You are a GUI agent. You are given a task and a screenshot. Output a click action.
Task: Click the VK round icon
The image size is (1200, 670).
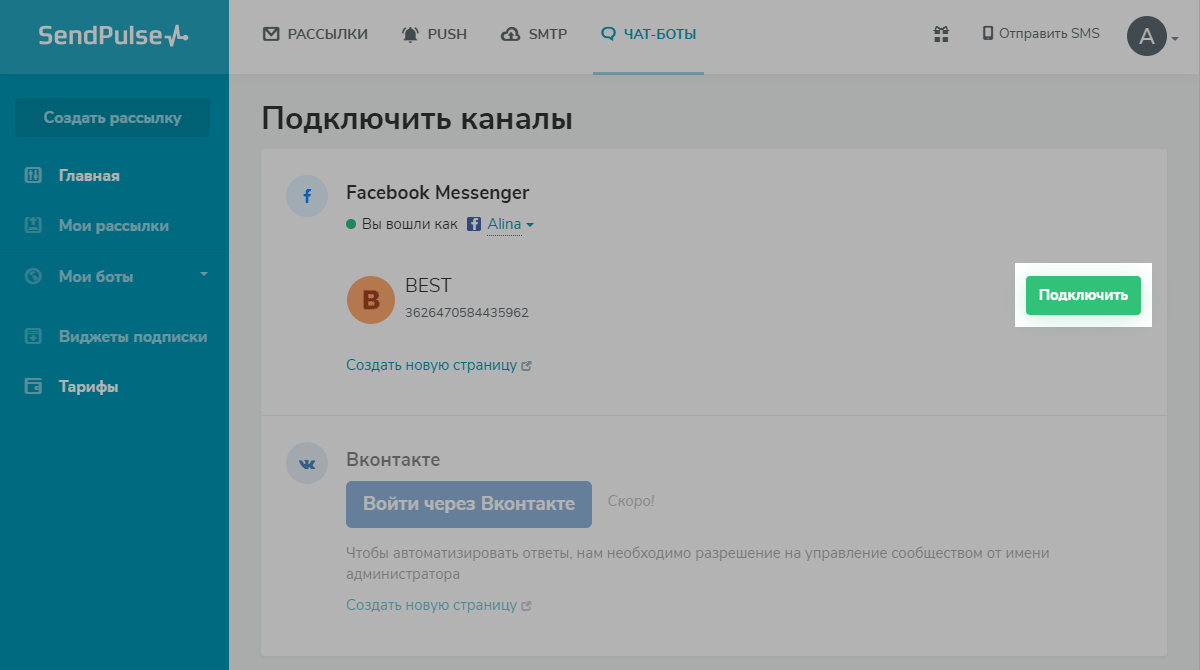pos(307,464)
